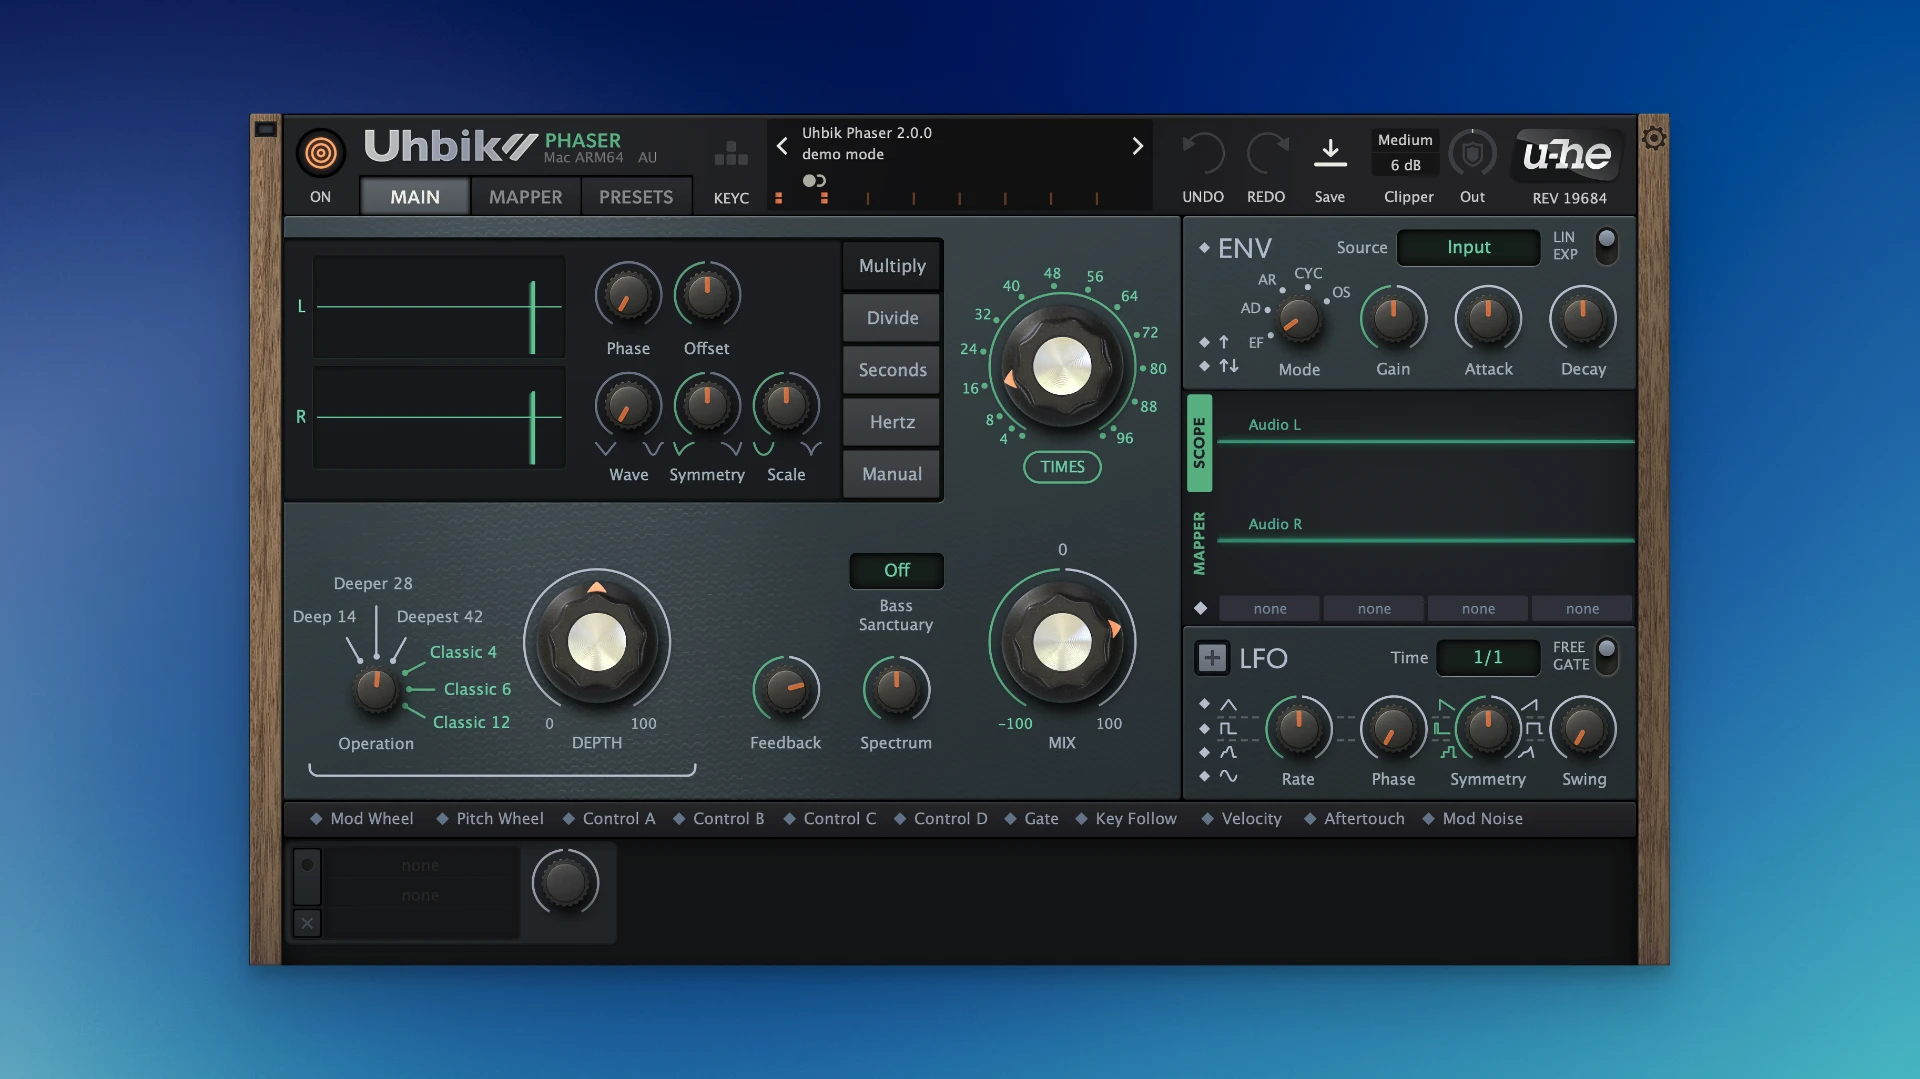Open the first none mapper slot

coord(1270,608)
